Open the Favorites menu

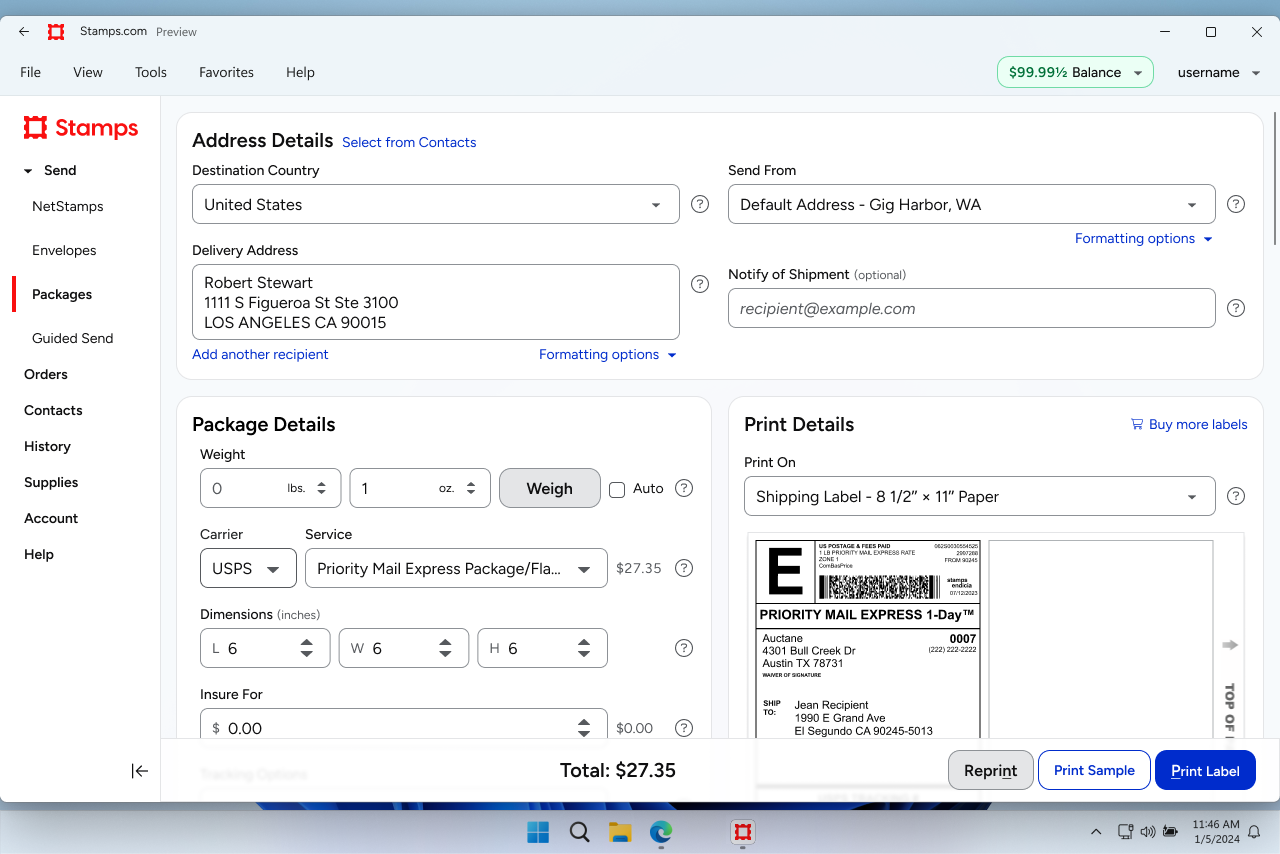coord(226,72)
